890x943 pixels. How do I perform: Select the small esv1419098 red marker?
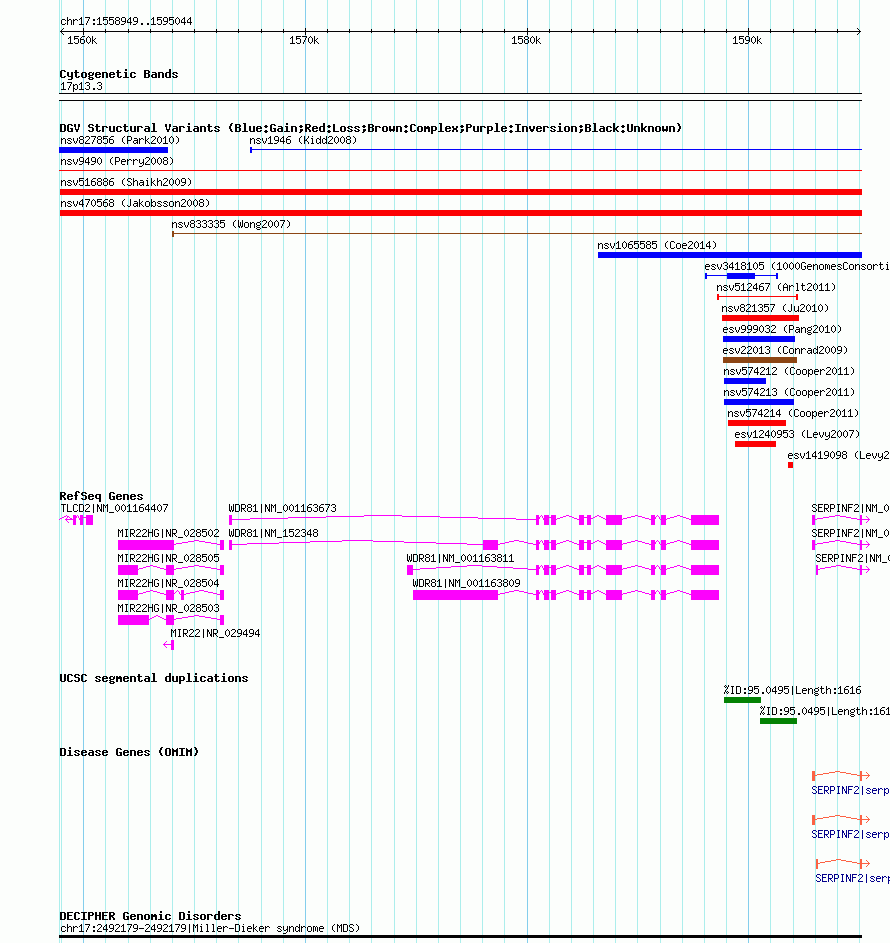click(x=790, y=465)
